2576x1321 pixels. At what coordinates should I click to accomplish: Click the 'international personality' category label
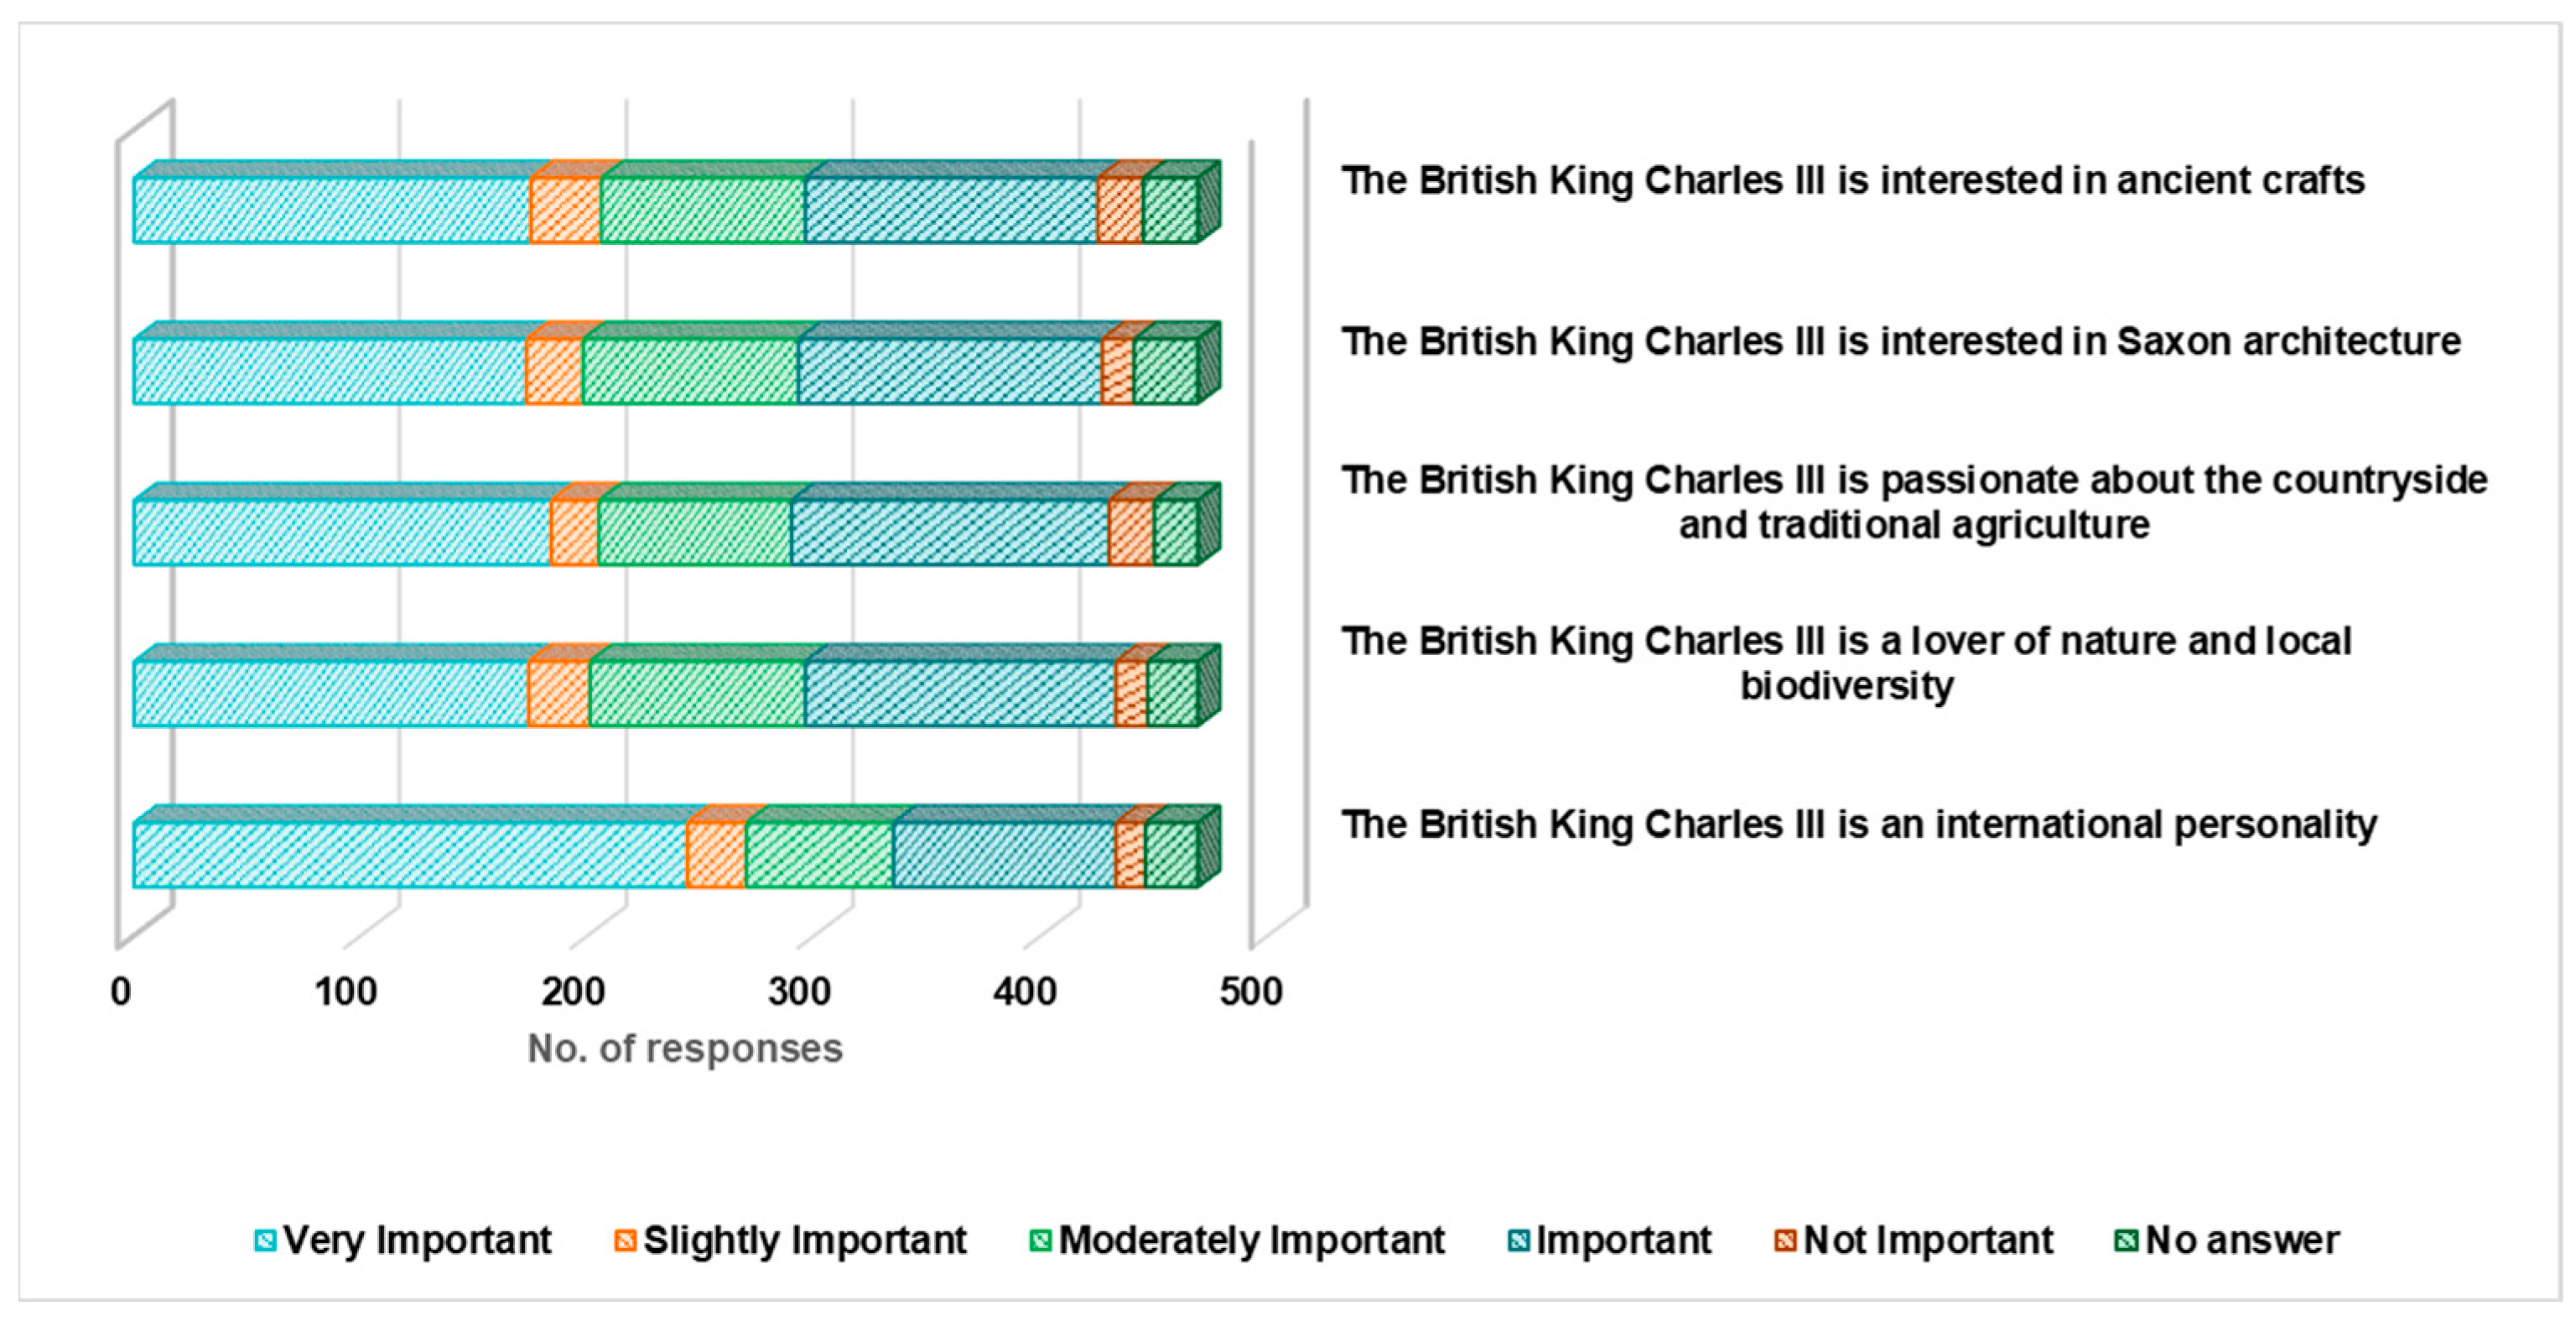click(x=1858, y=825)
